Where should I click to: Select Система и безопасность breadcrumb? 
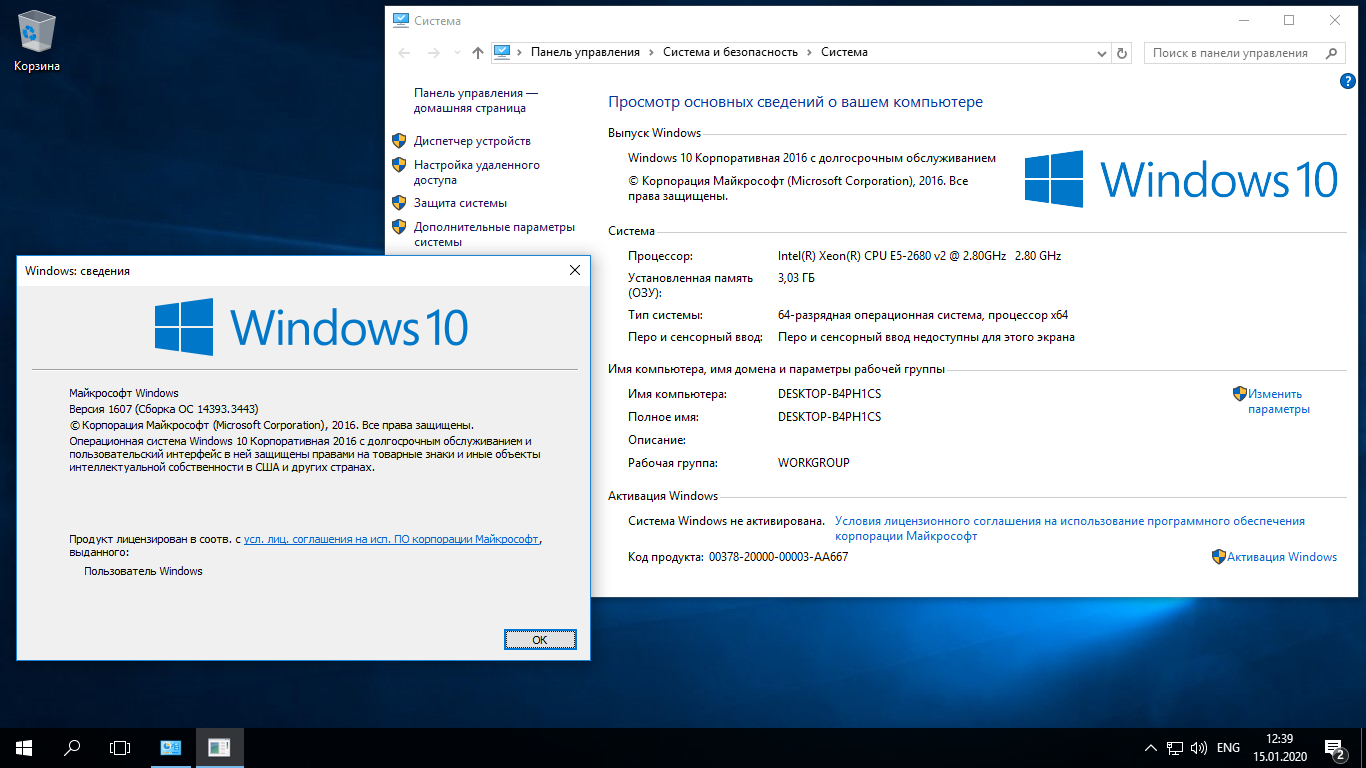point(730,52)
